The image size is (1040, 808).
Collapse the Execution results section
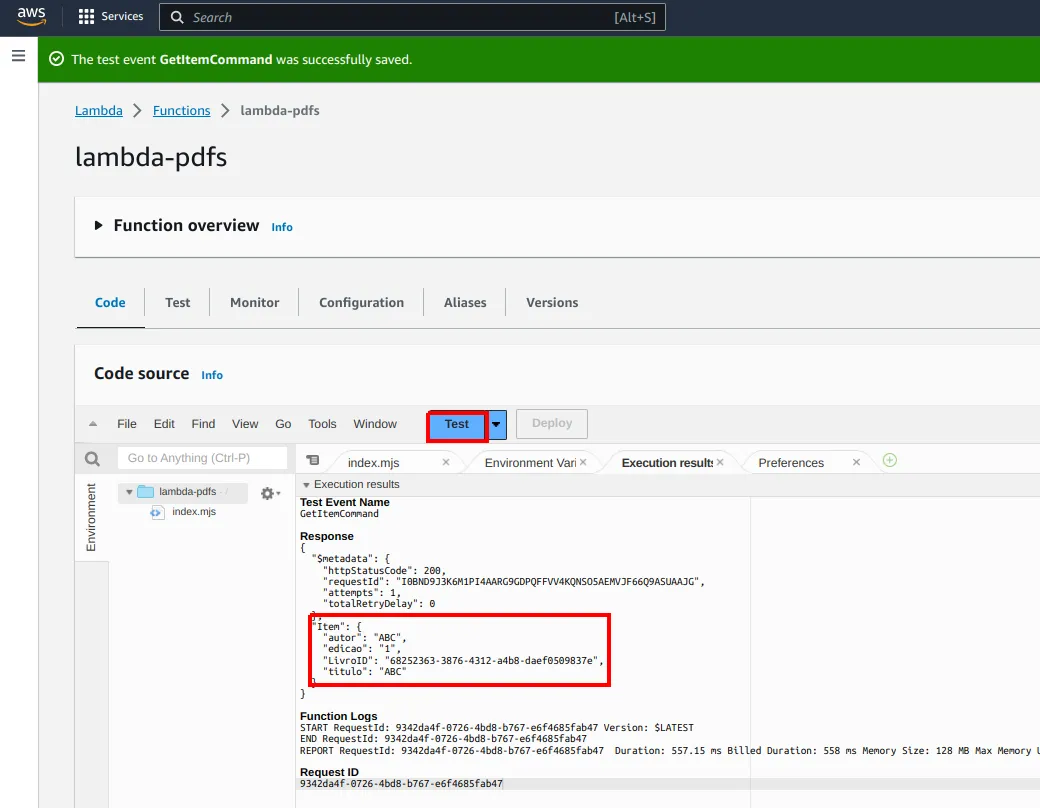click(306, 485)
